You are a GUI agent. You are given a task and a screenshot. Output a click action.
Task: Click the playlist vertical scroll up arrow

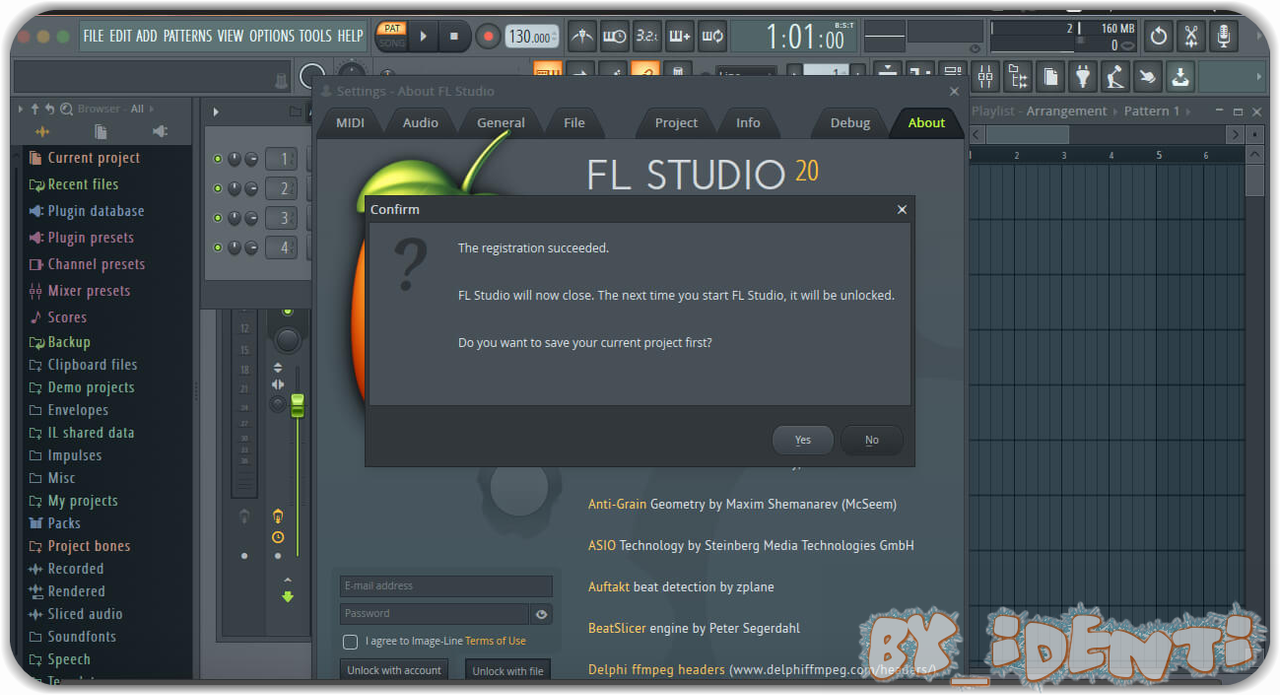1254,155
